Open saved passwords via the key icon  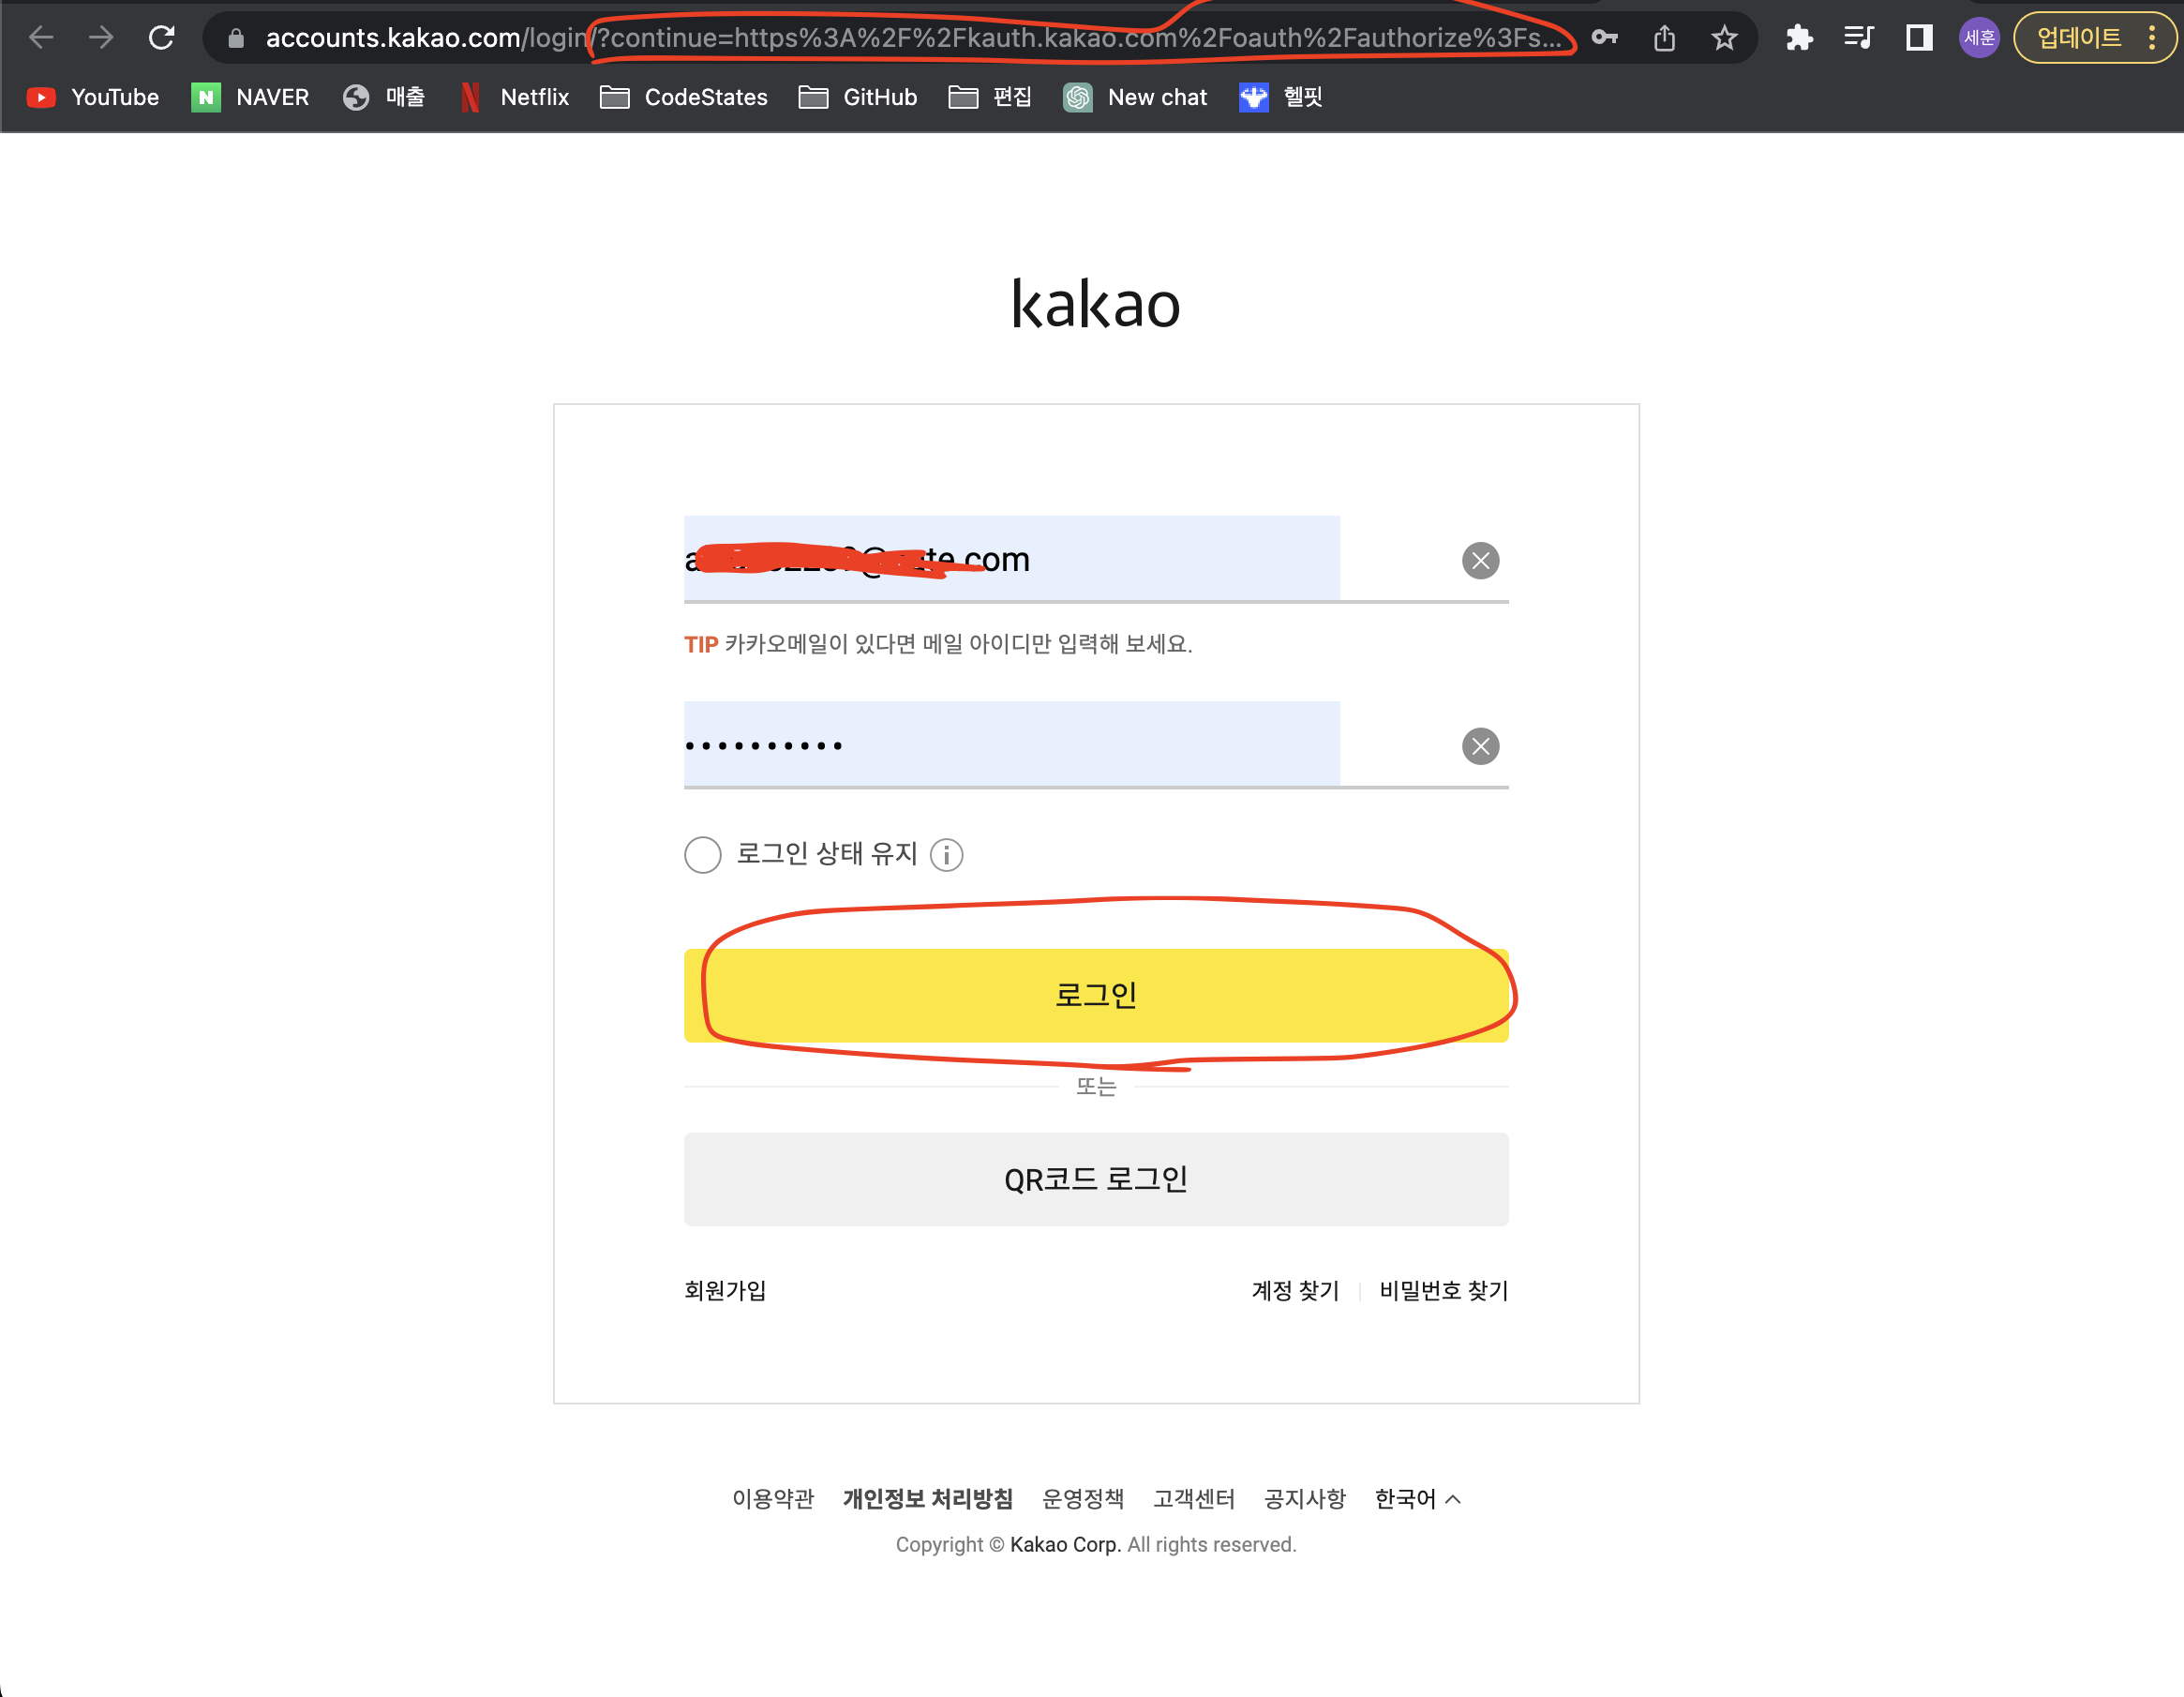click(1605, 38)
